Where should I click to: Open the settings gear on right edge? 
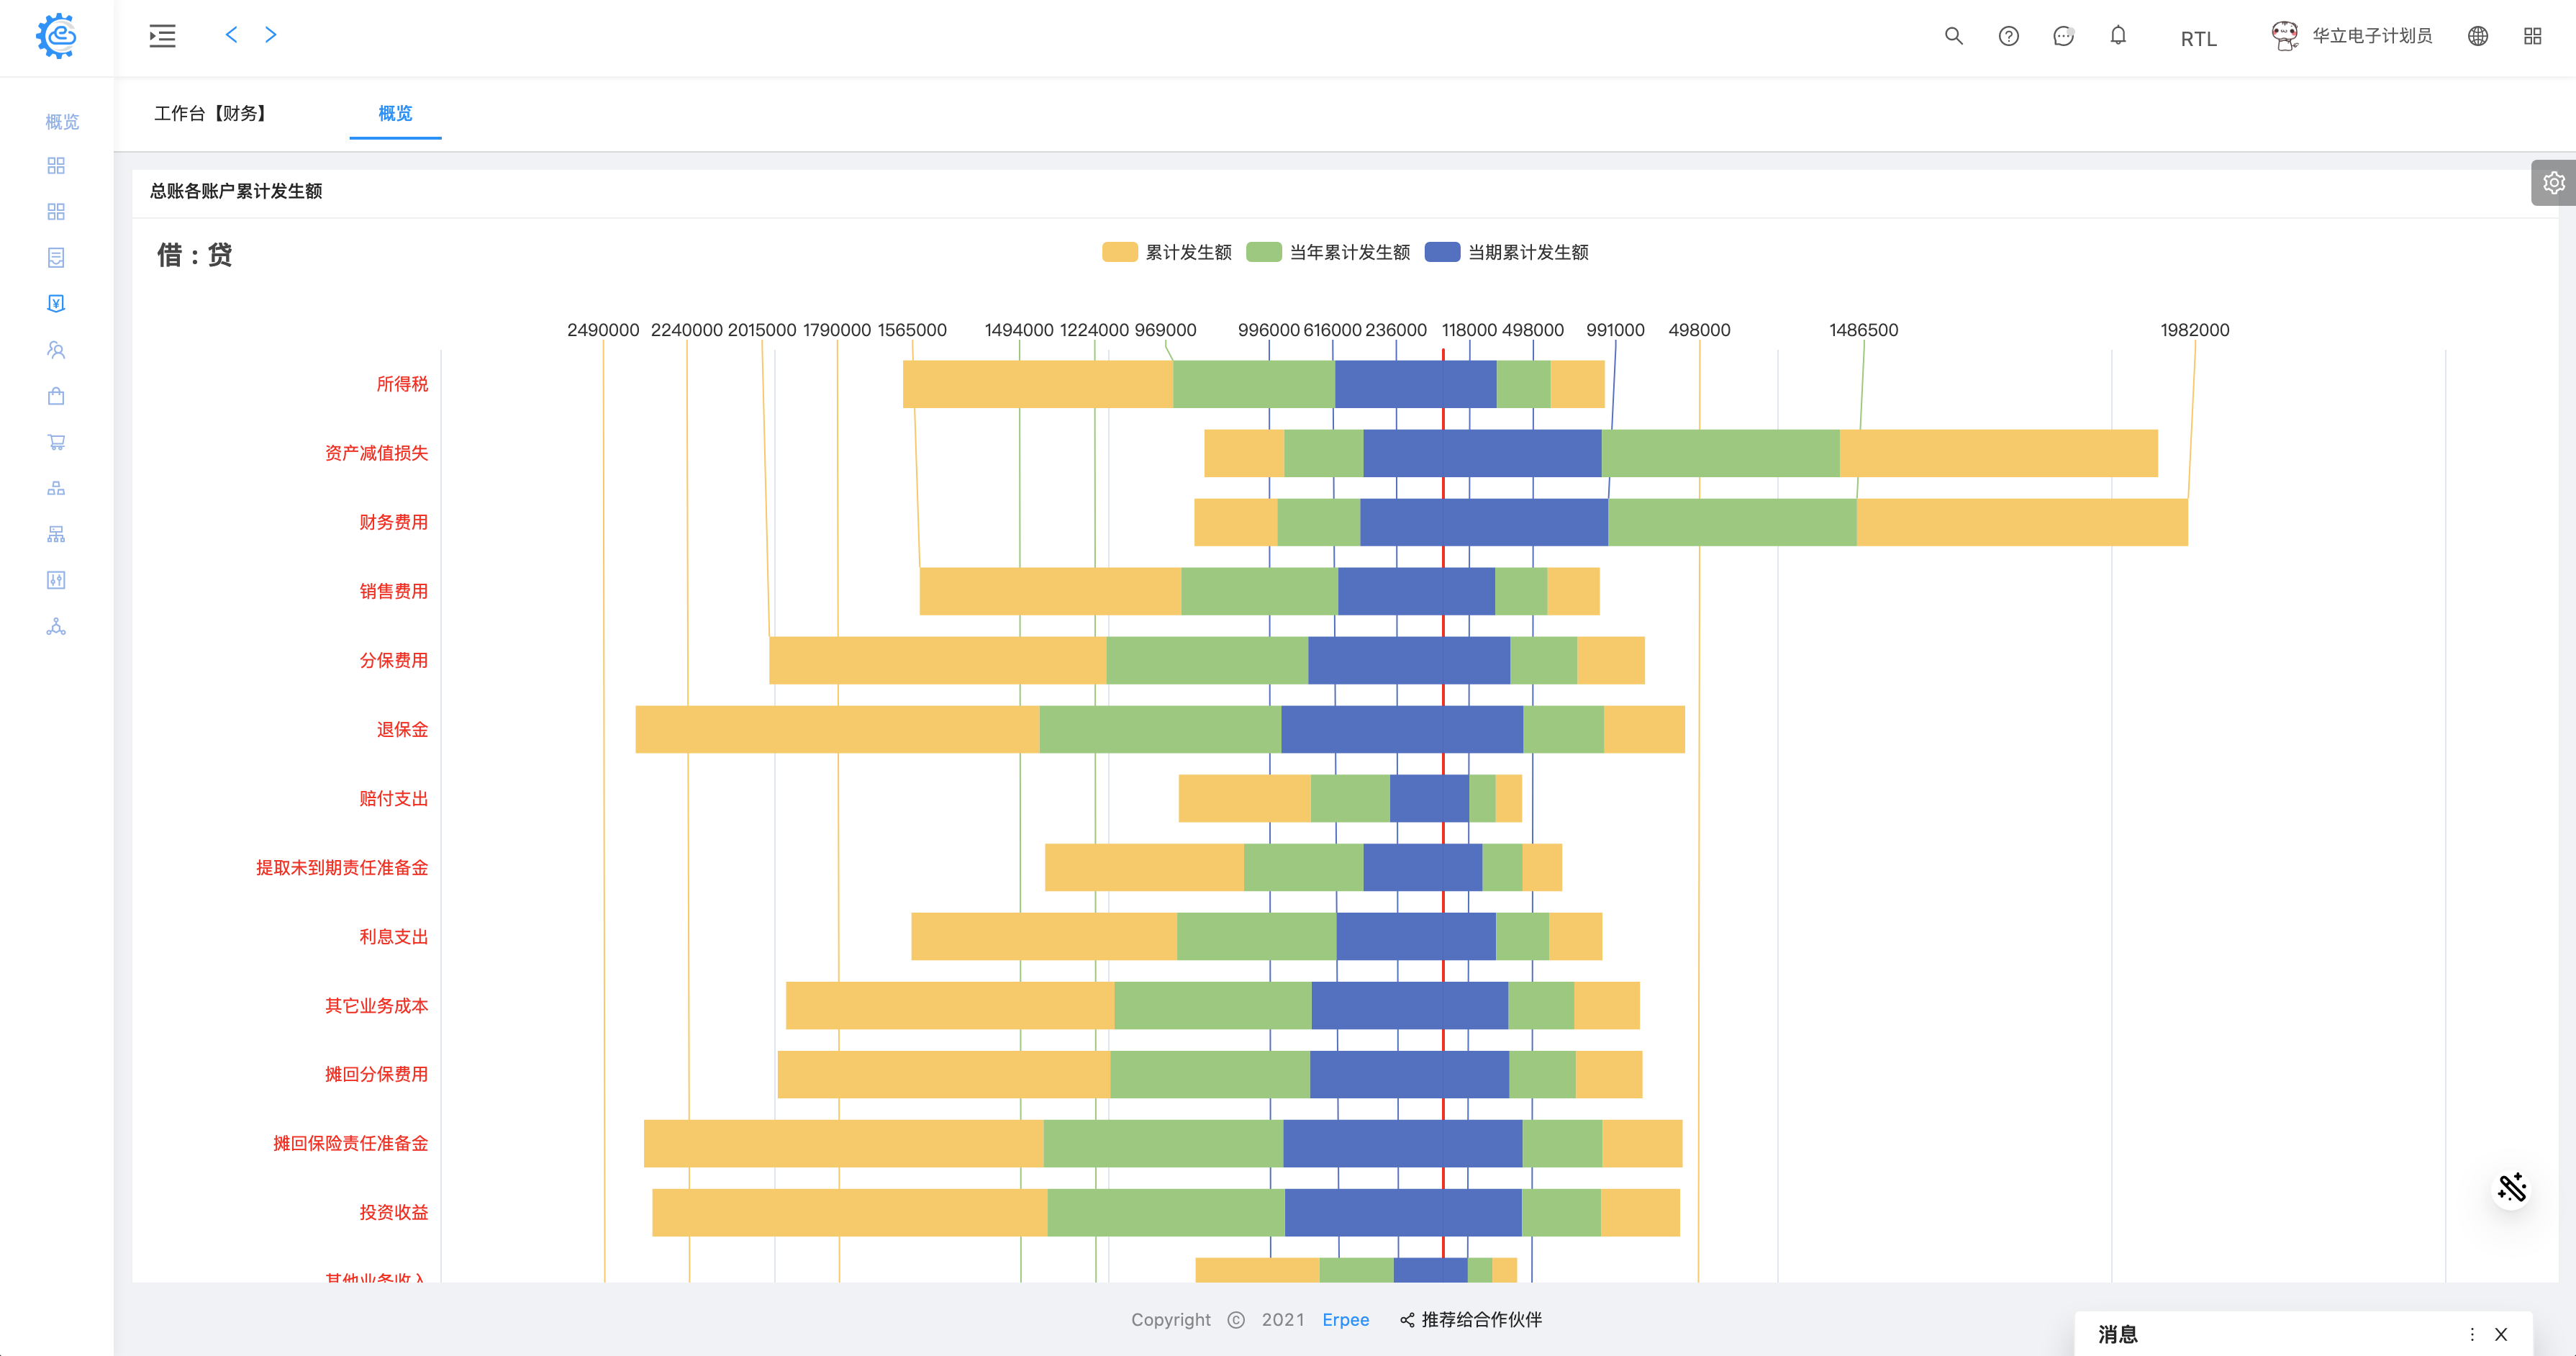click(x=2553, y=182)
